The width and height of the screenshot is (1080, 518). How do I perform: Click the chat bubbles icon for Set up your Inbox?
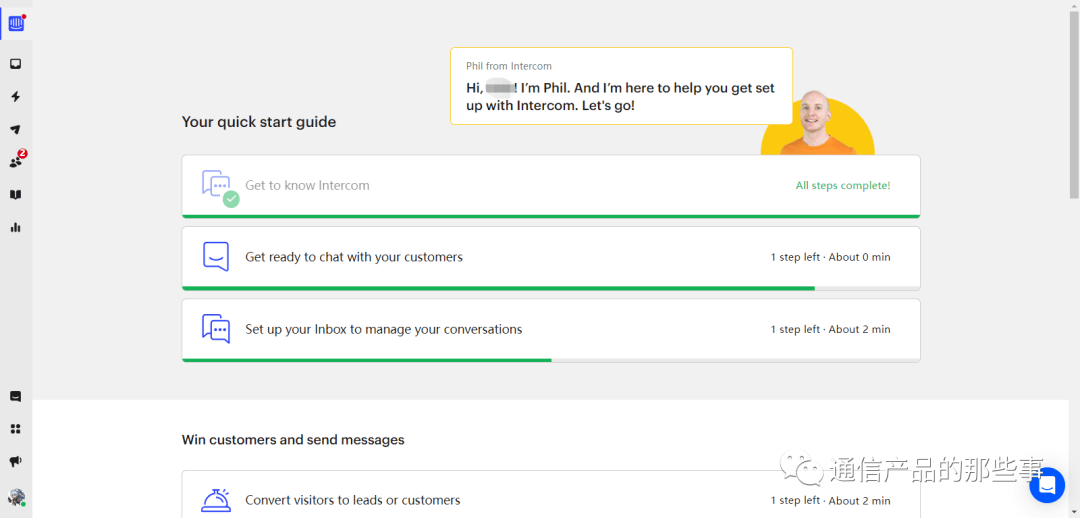(x=216, y=329)
